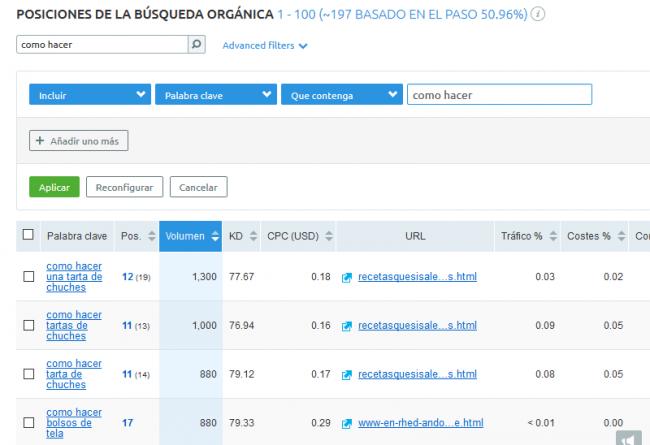The image size is (650, 445).
Task: Check the 'como hacer una tarta de chuches' row
Action: pyautogui.click(x=29, y=276)
